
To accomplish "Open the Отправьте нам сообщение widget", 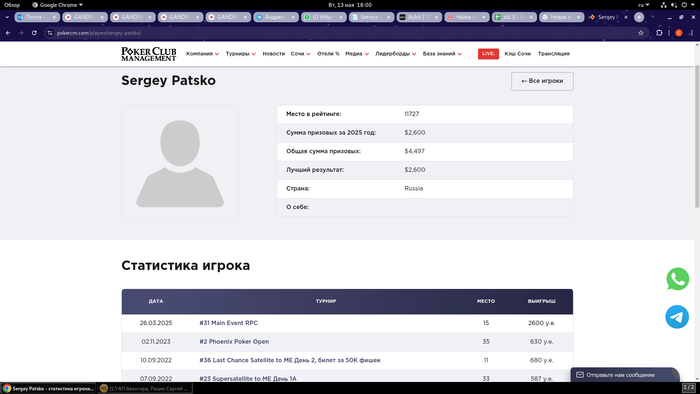I will click(625, 375).
